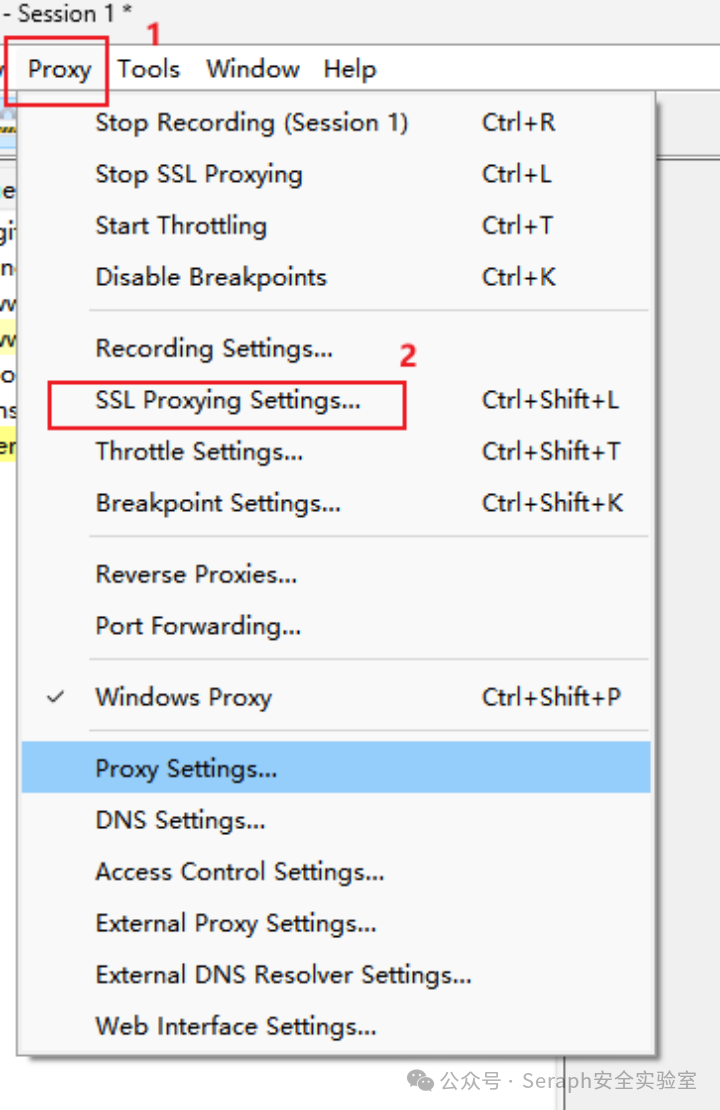Open SSL Proxying Settings...

point(336,400)
